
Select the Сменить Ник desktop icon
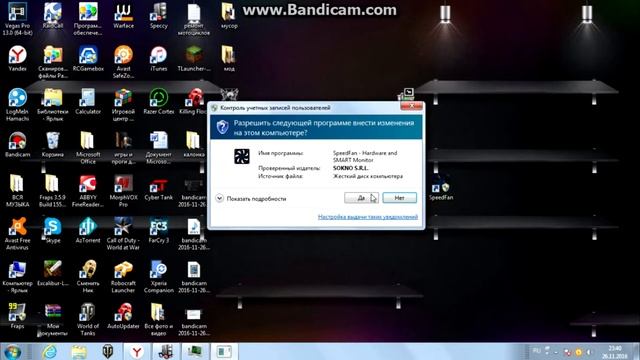click(x=88, y=276)
